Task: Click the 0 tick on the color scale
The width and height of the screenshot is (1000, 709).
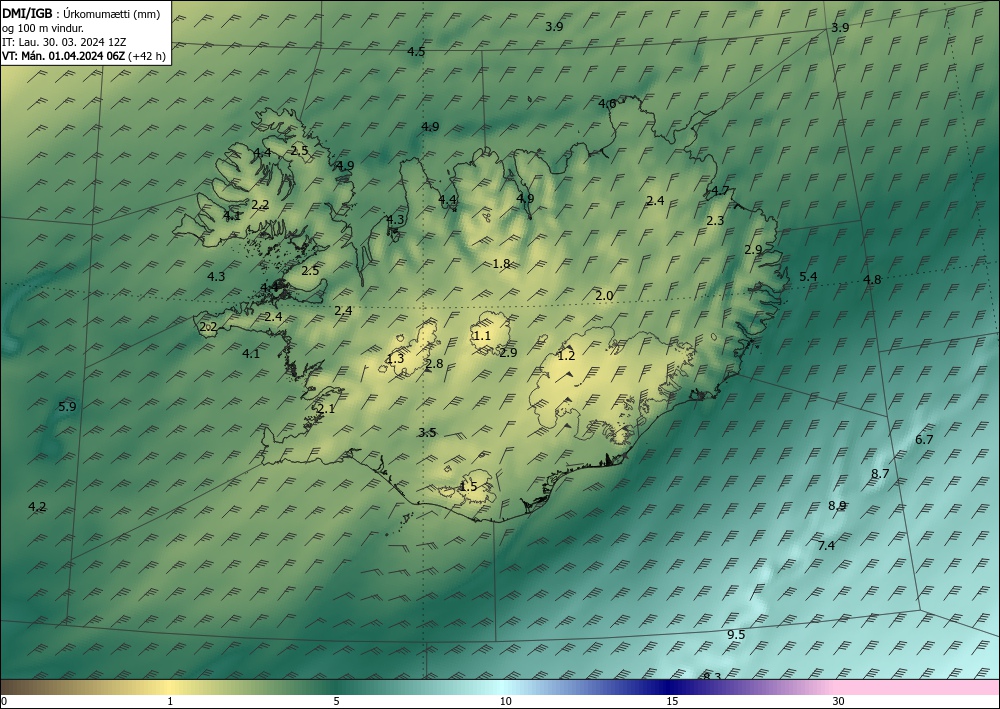Action: 4,701
